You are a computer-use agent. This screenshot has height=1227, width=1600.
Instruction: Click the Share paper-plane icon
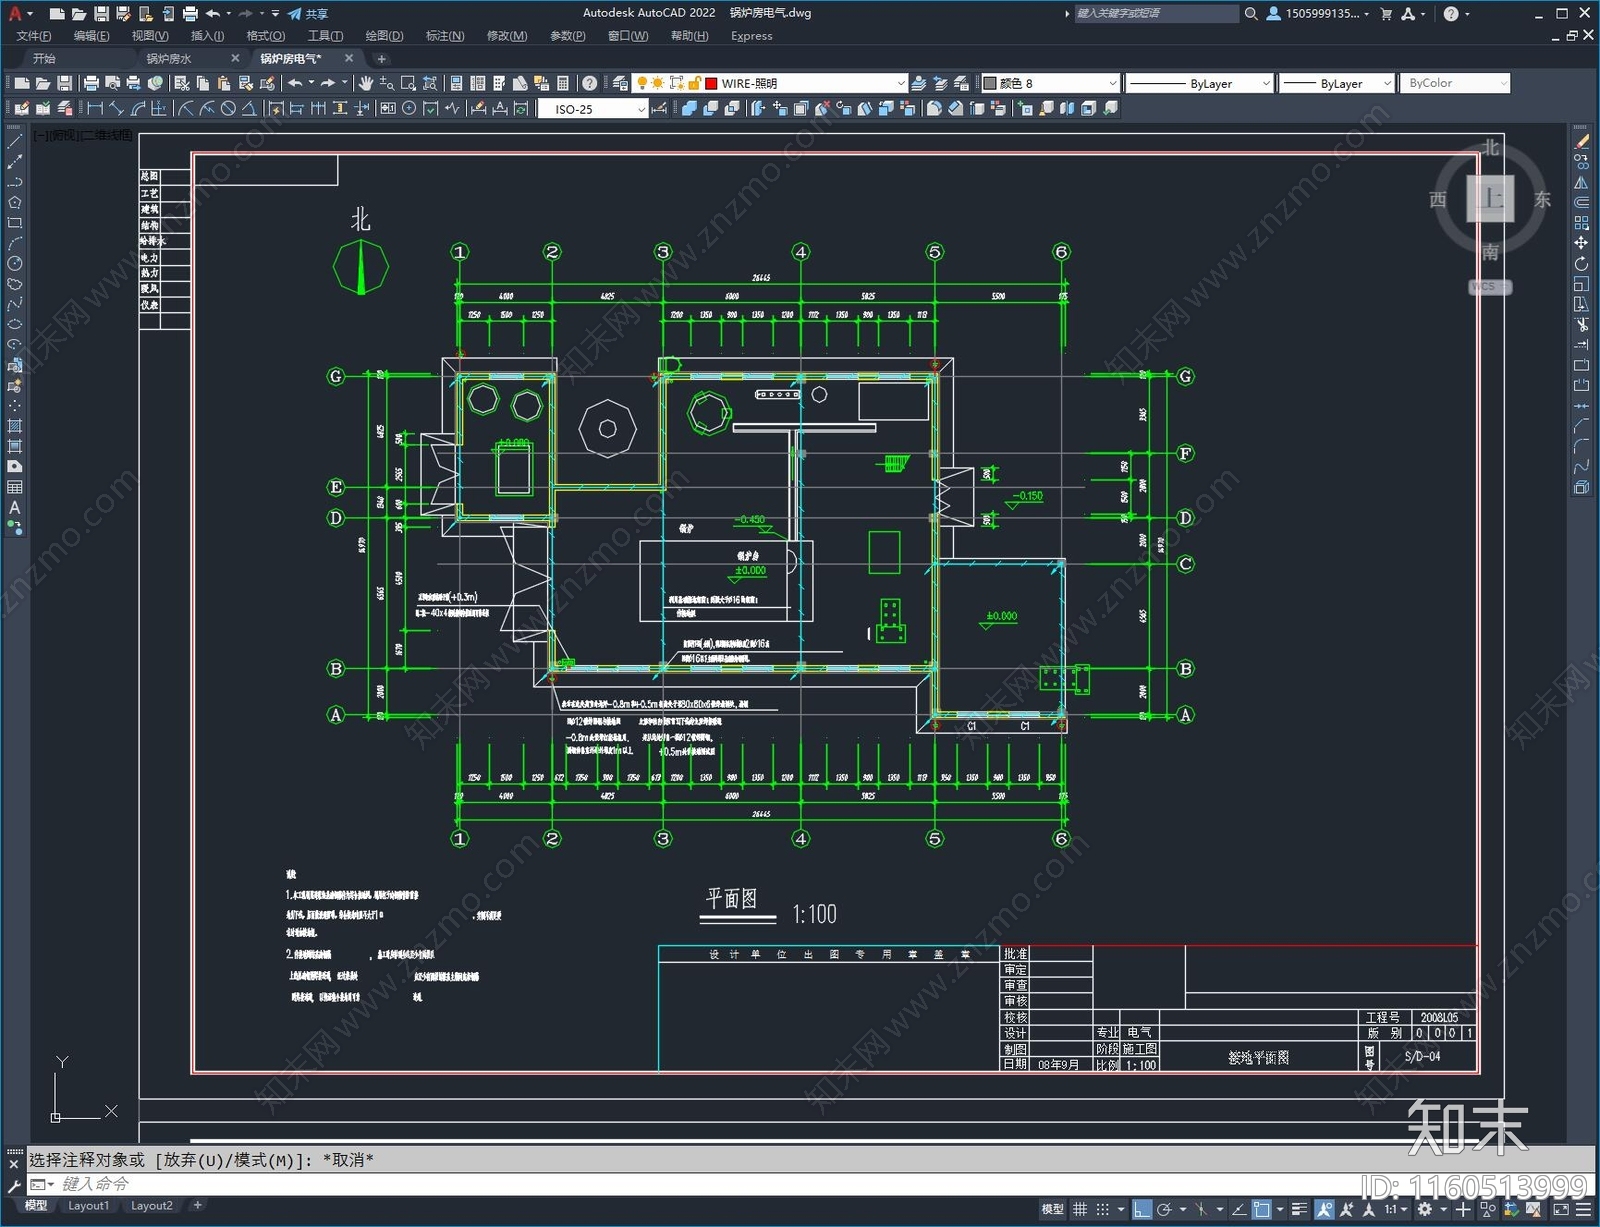pyautogui.click(x=294, y=14)
